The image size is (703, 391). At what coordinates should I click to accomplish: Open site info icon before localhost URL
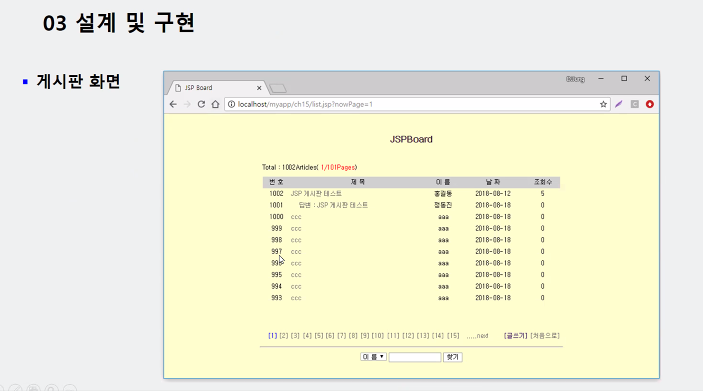click(231, 104)
